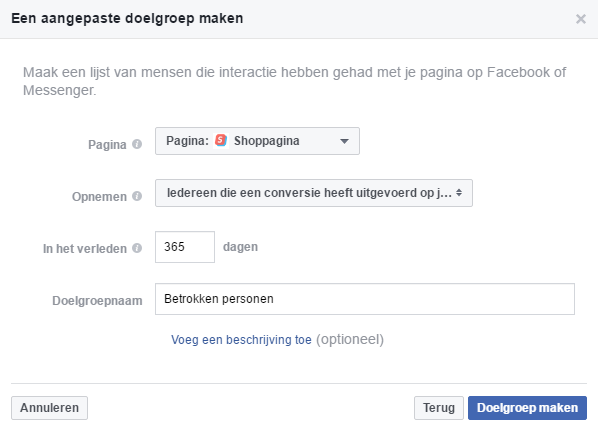Click the info icon beside Opnemen

[137, 196]
